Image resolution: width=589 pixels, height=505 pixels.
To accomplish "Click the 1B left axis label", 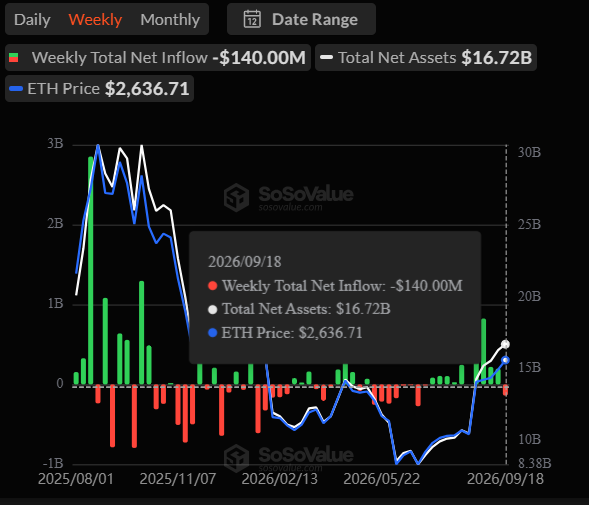I will [x=55, y=304].
